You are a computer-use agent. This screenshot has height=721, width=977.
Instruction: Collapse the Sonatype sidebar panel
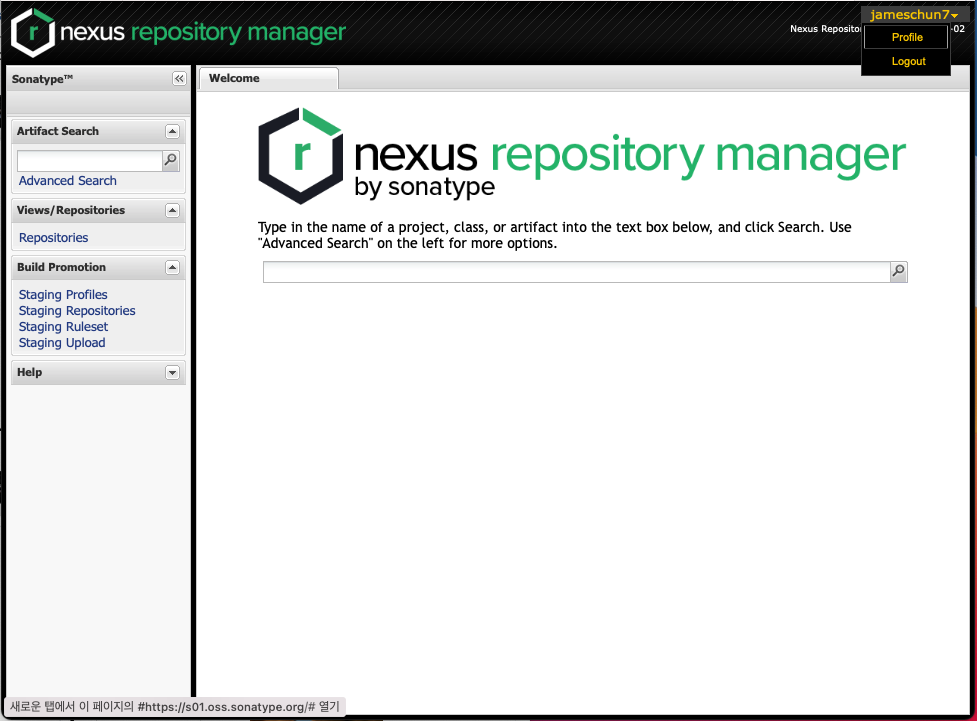[179, 79]
